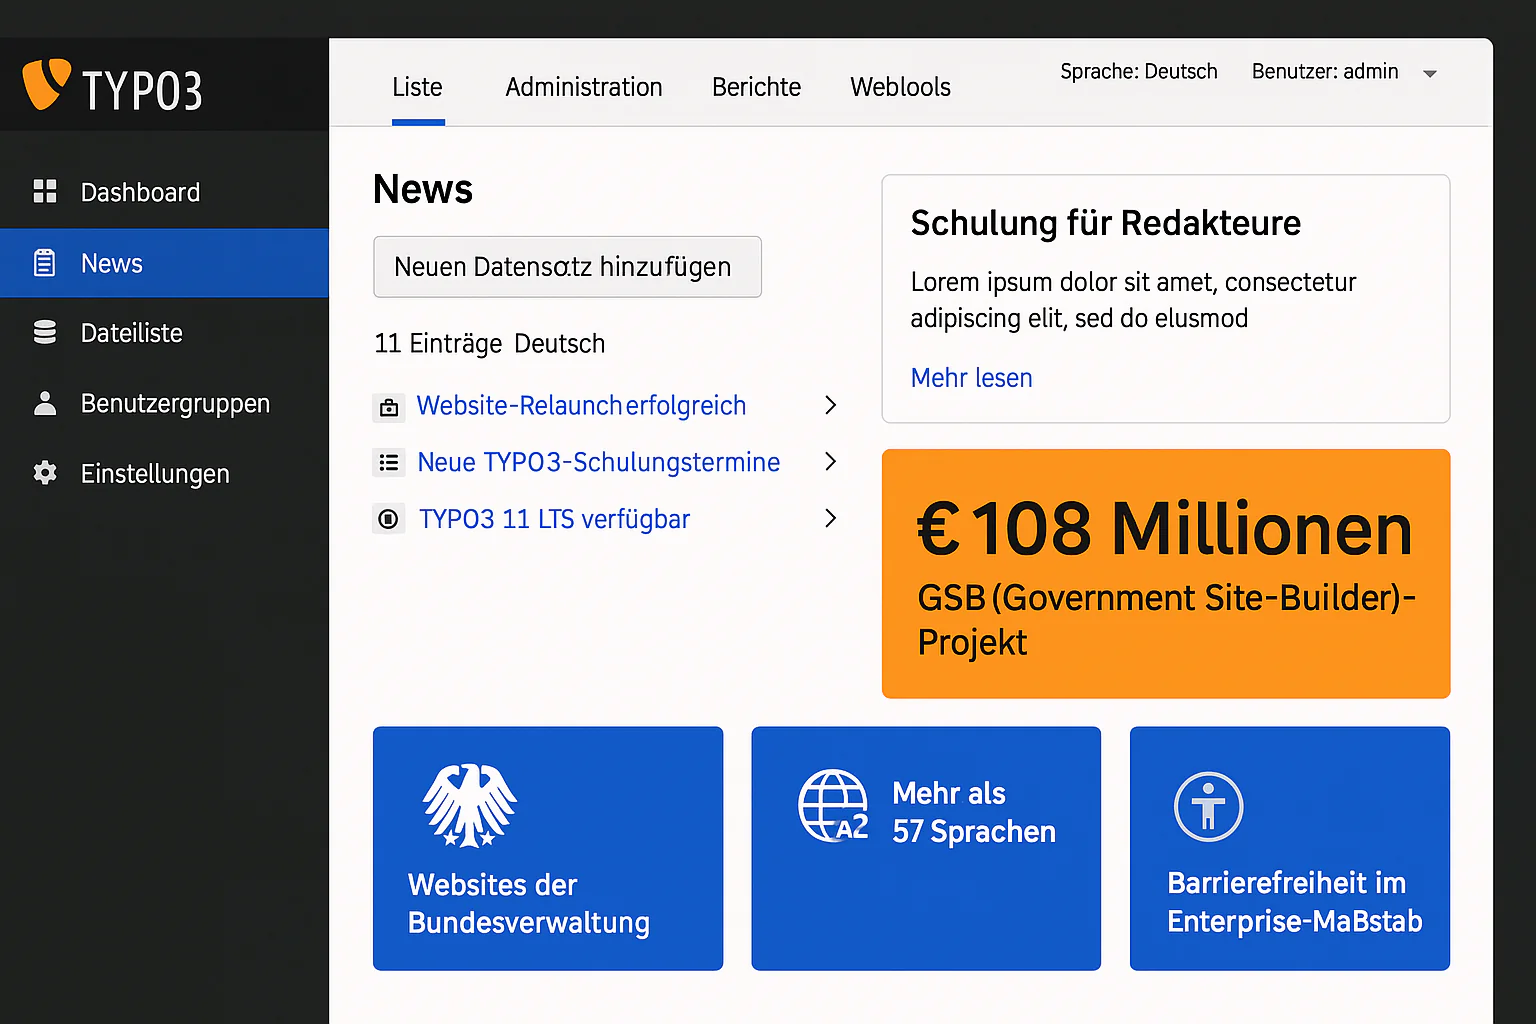The image size is (1536, 1024).
Task: Switch to the Administration tab
Action: (583, 87)
